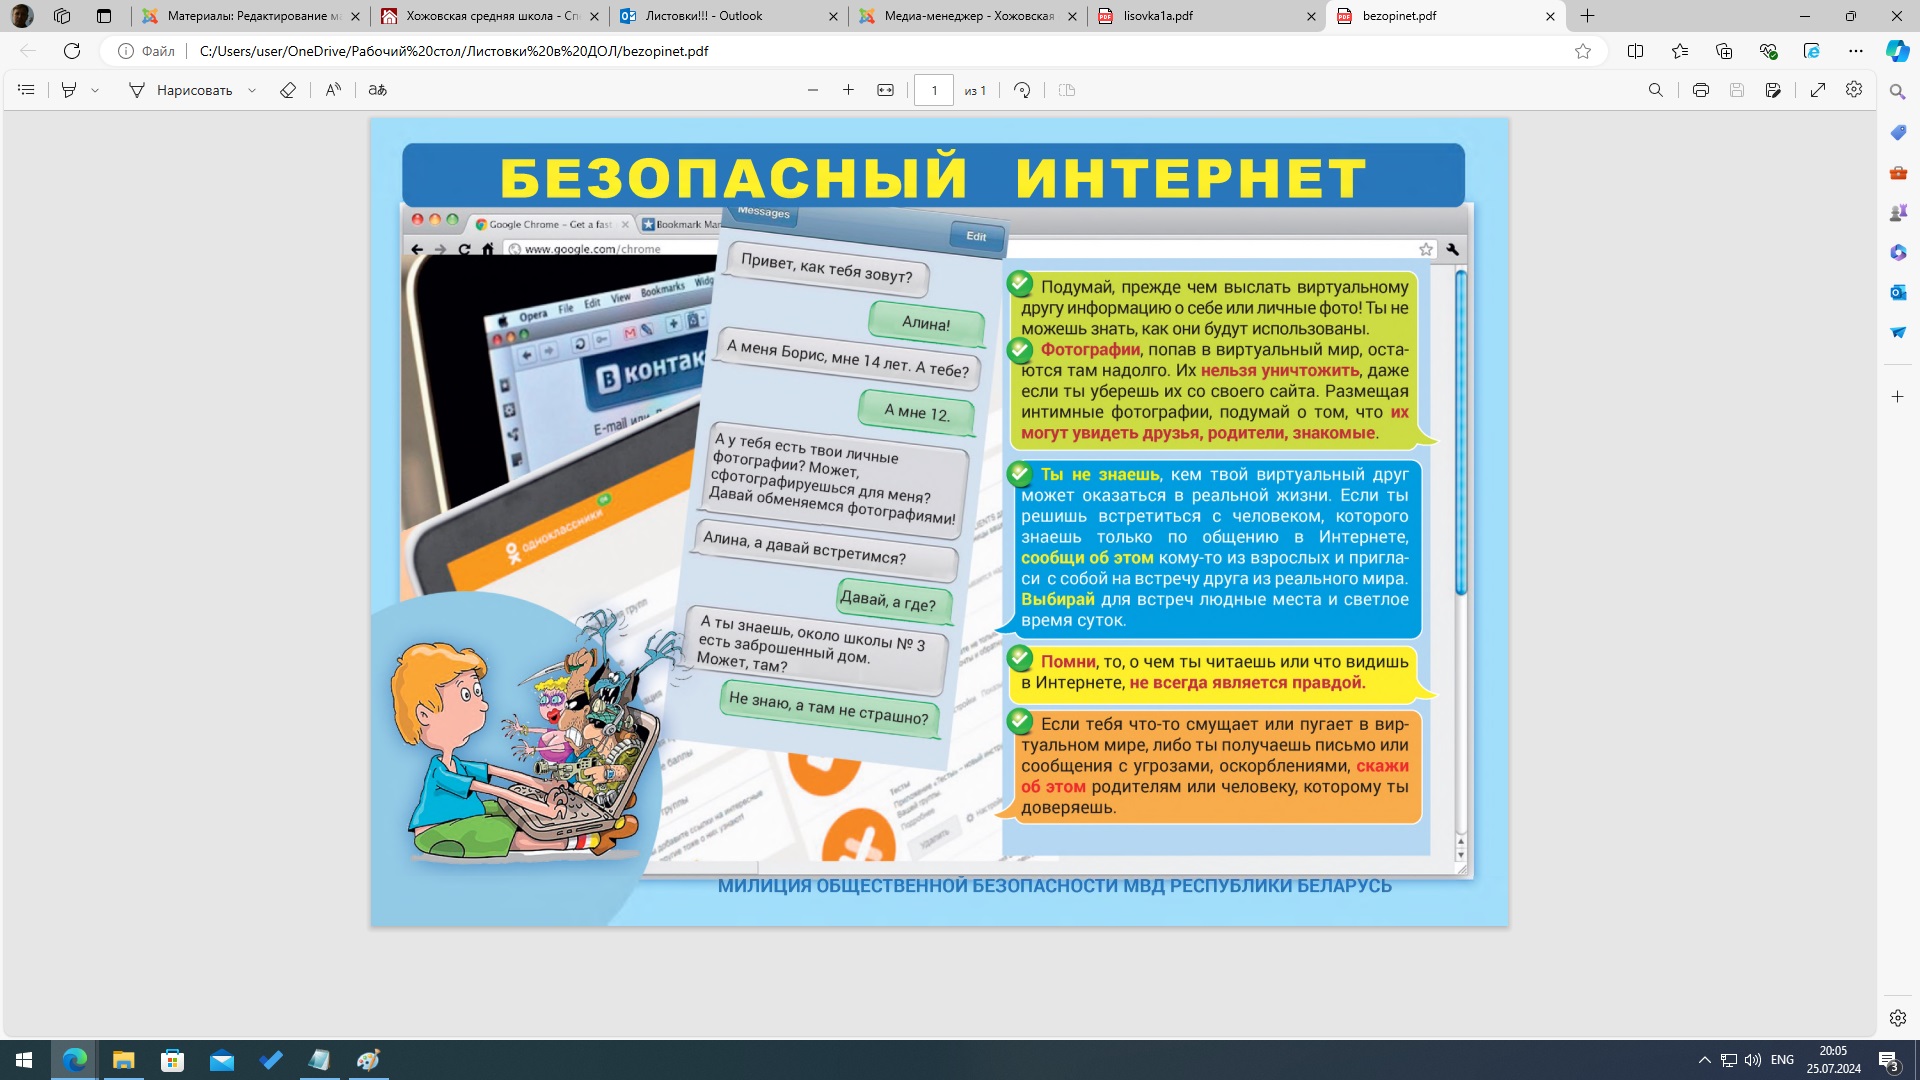Screen dimensions: 1920x1080
Task: Open Windows Start menu
Action: 24,1060
